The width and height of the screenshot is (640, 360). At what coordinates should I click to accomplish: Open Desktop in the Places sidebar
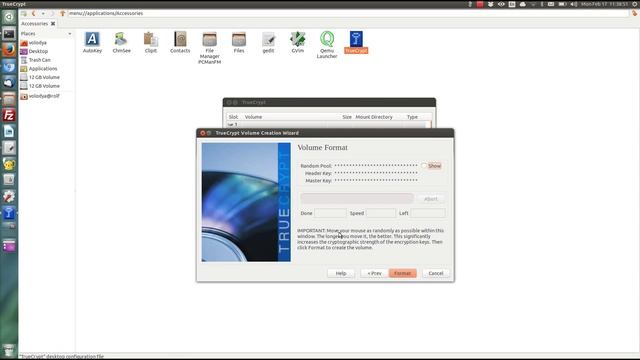pos(38,51)
